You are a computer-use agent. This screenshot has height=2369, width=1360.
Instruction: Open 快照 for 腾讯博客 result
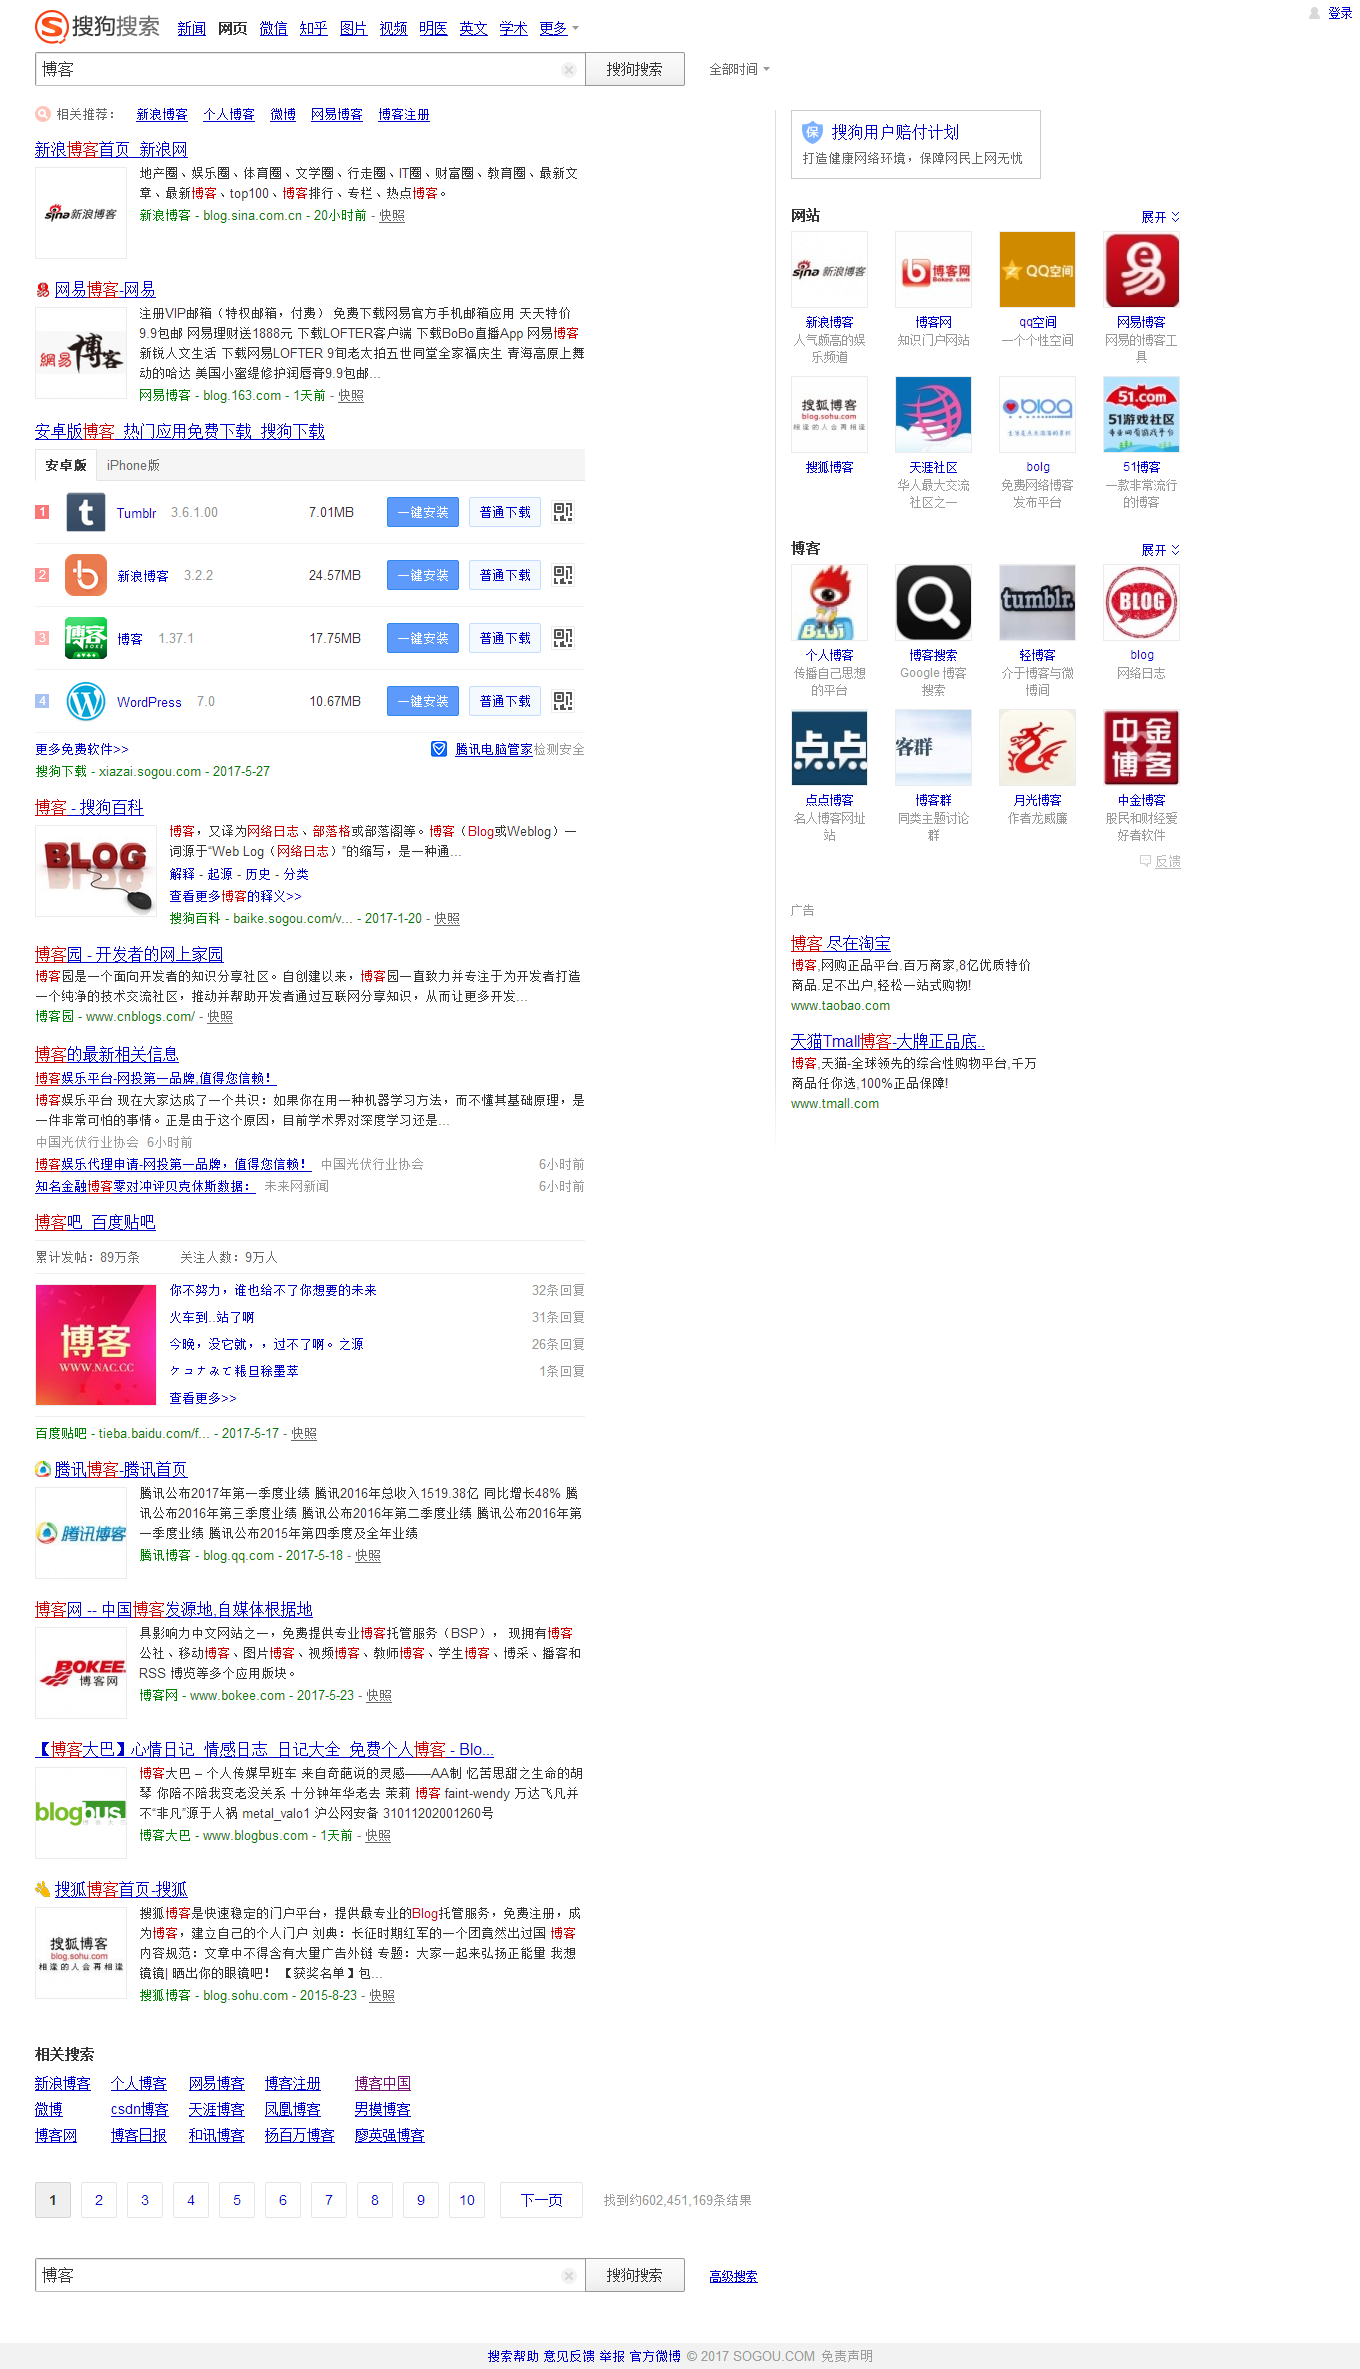pyautogui.click(x=368, y=1556)
